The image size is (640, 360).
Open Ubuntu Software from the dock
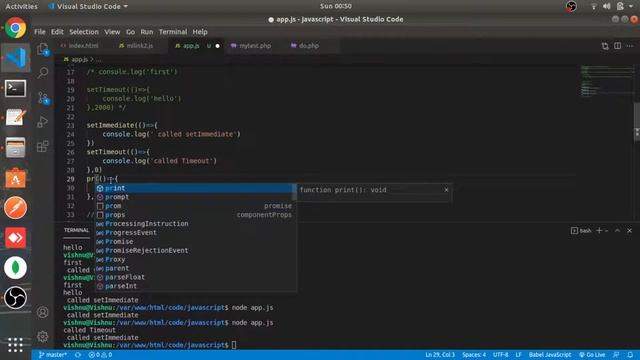[16, 178]
